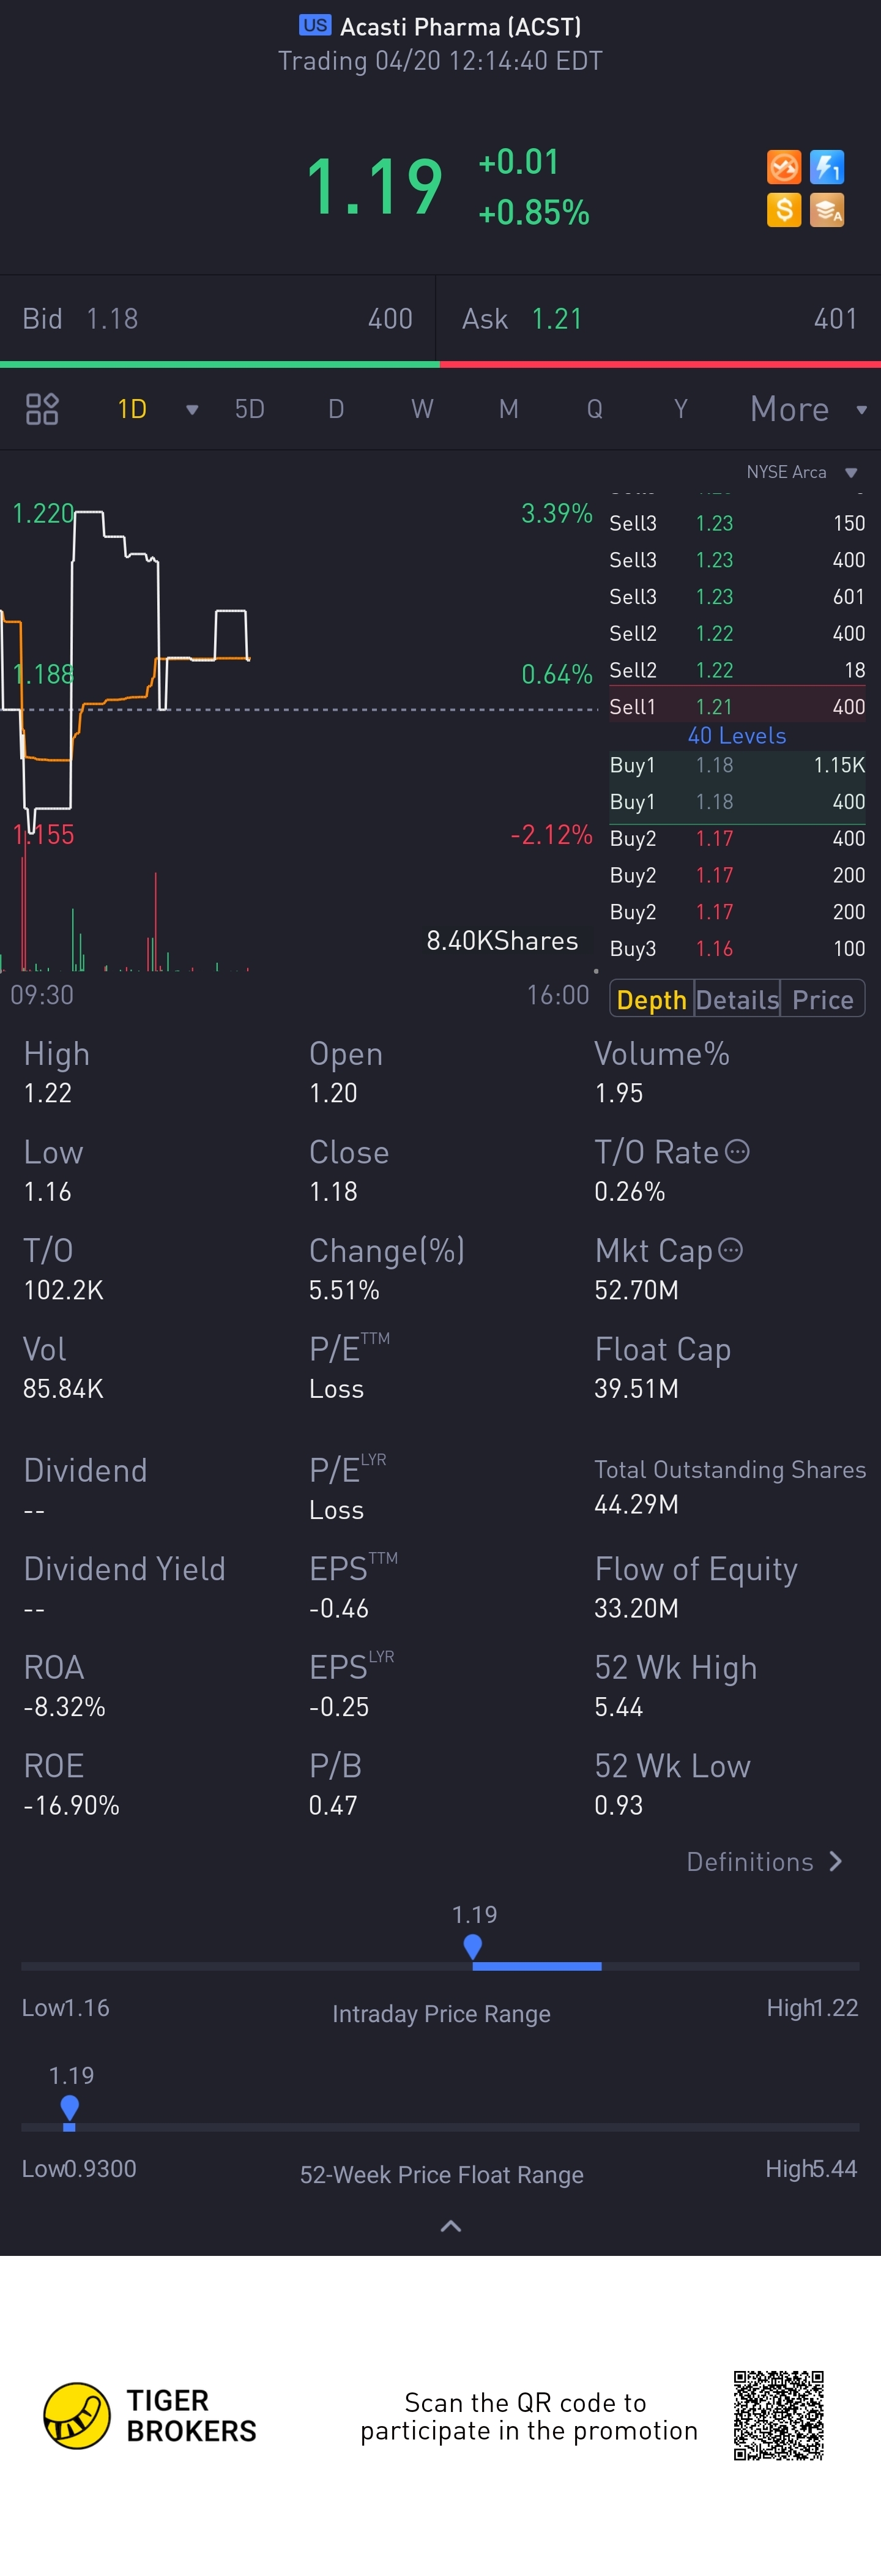Switch to the Price view
881x2576 pixels.
(822, 999)
